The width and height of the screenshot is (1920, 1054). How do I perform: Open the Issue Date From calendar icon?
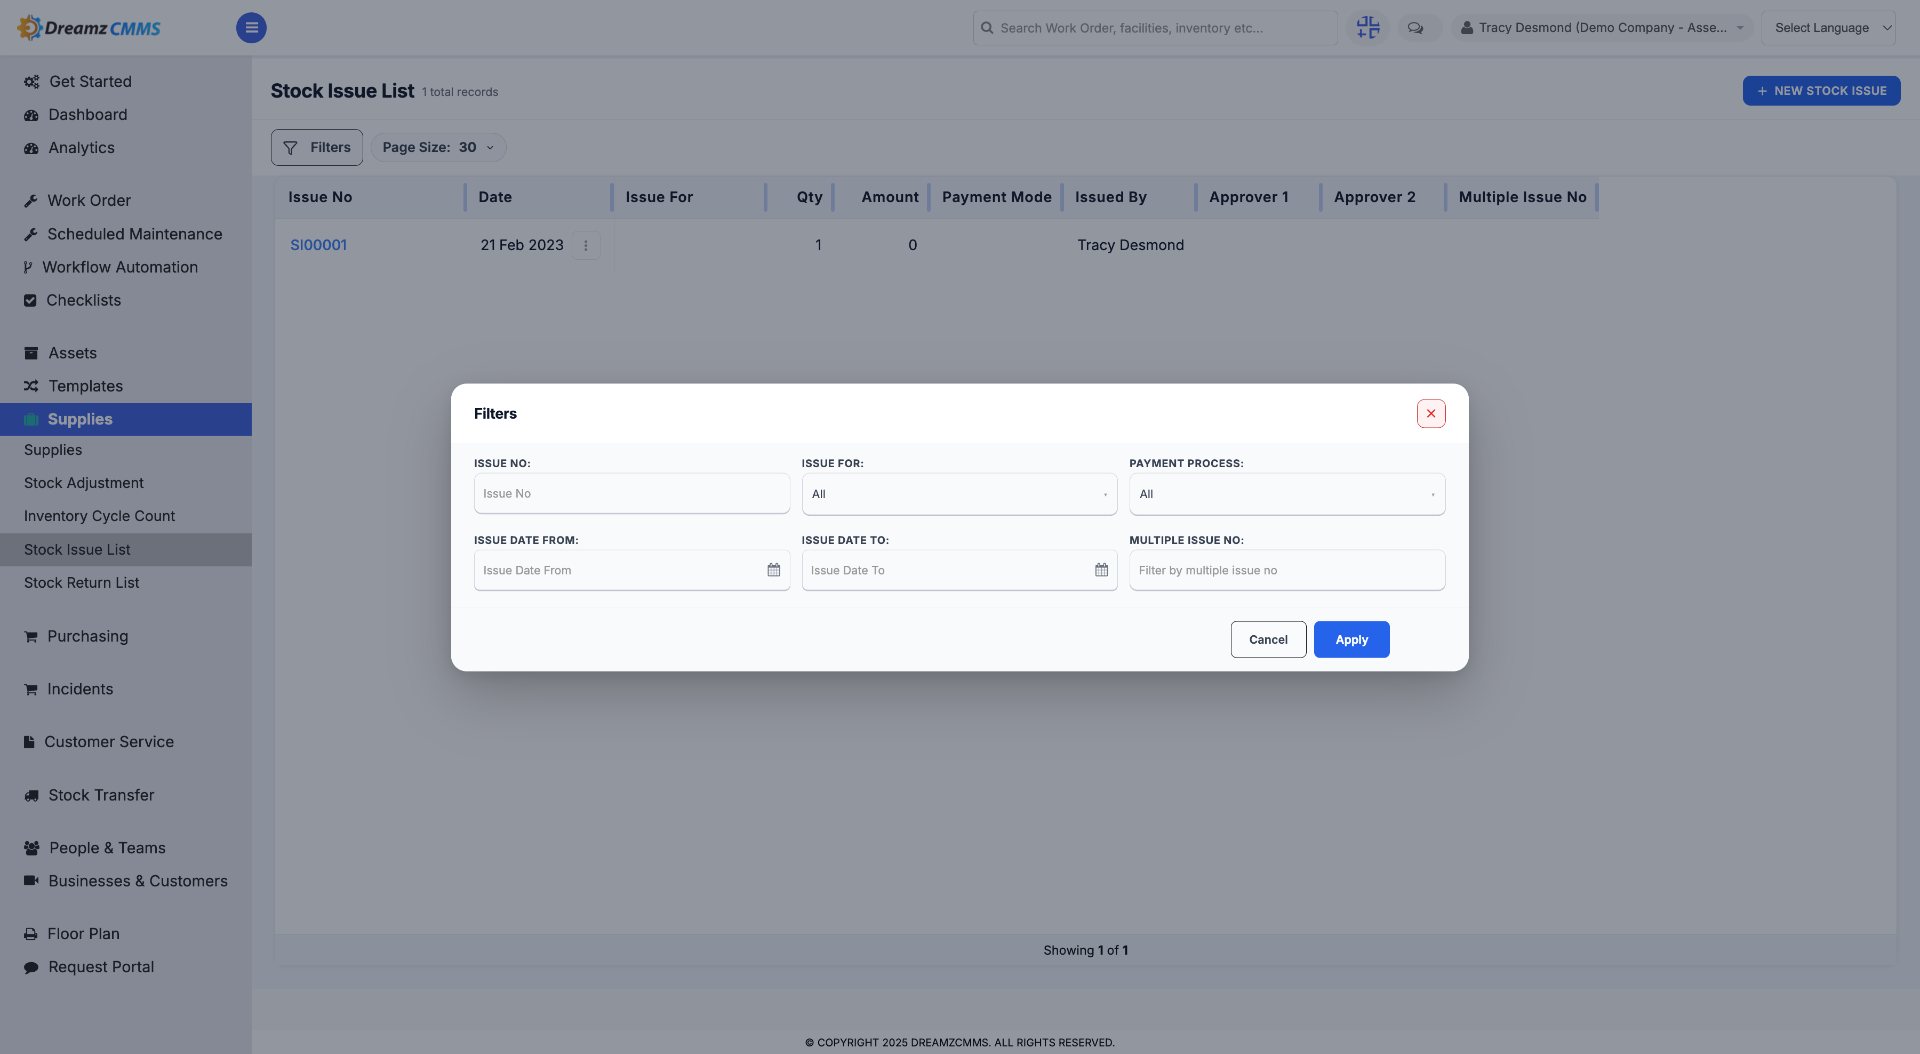coord(774,570)
